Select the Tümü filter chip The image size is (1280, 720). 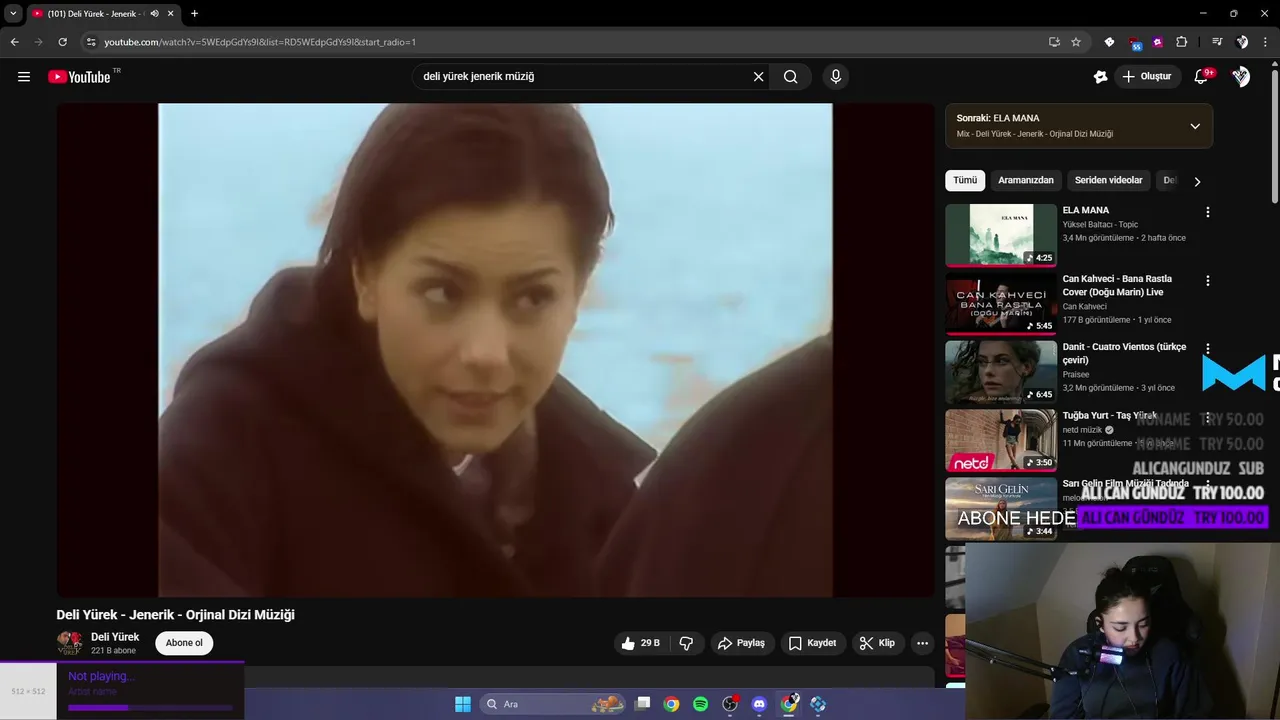[x=965, y=181]
